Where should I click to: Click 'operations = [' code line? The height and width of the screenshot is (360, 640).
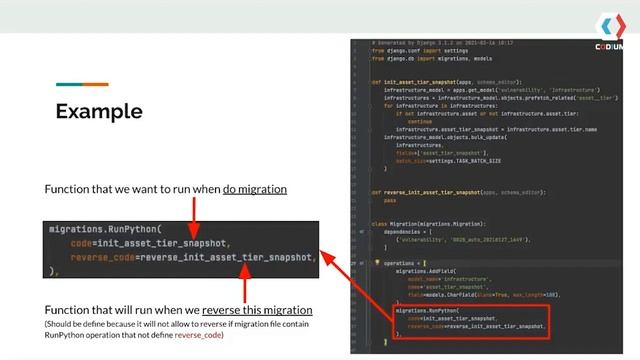[x=405, y=263]
